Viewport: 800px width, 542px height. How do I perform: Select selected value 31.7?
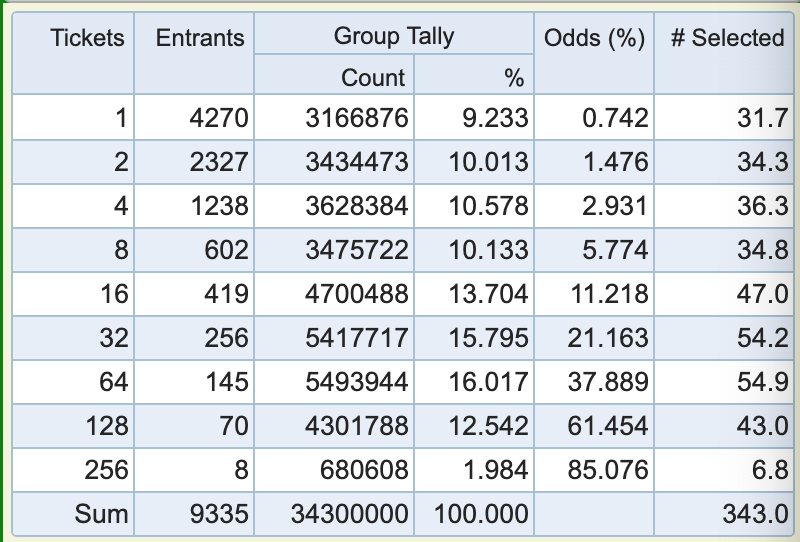click(x=763, y=118)
